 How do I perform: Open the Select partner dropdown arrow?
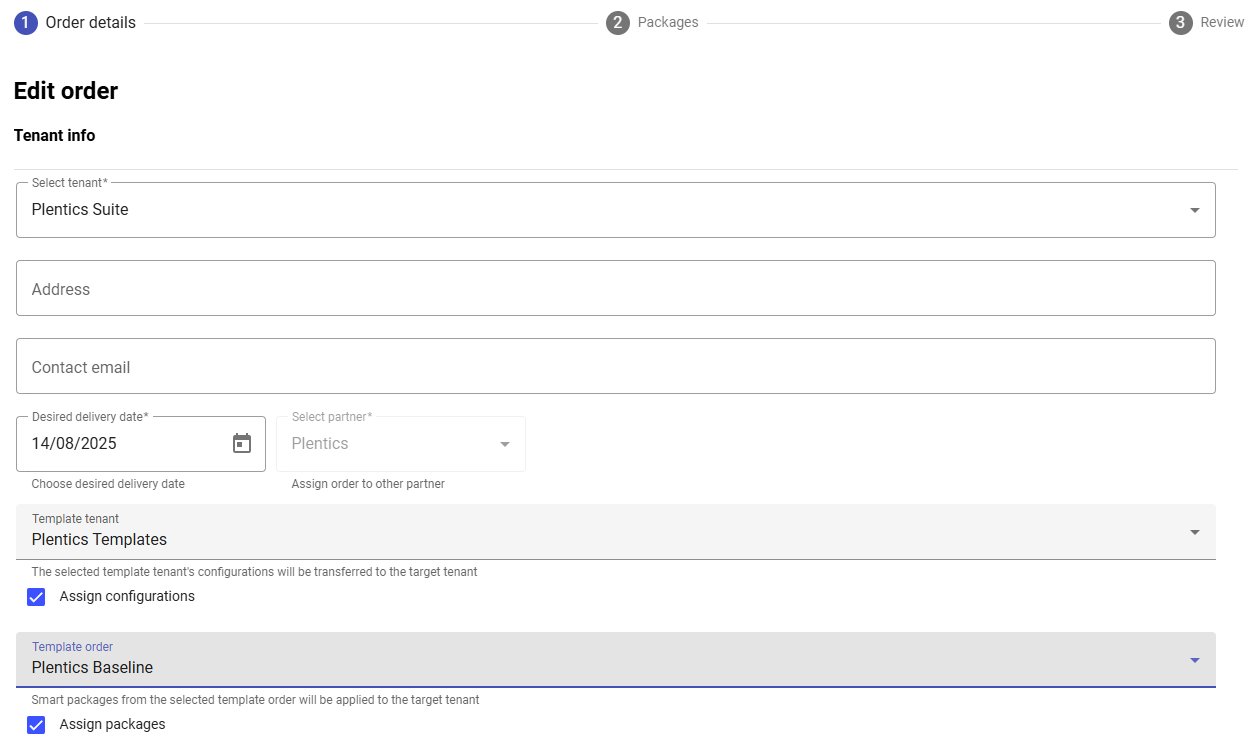click(x=505, y=444)
